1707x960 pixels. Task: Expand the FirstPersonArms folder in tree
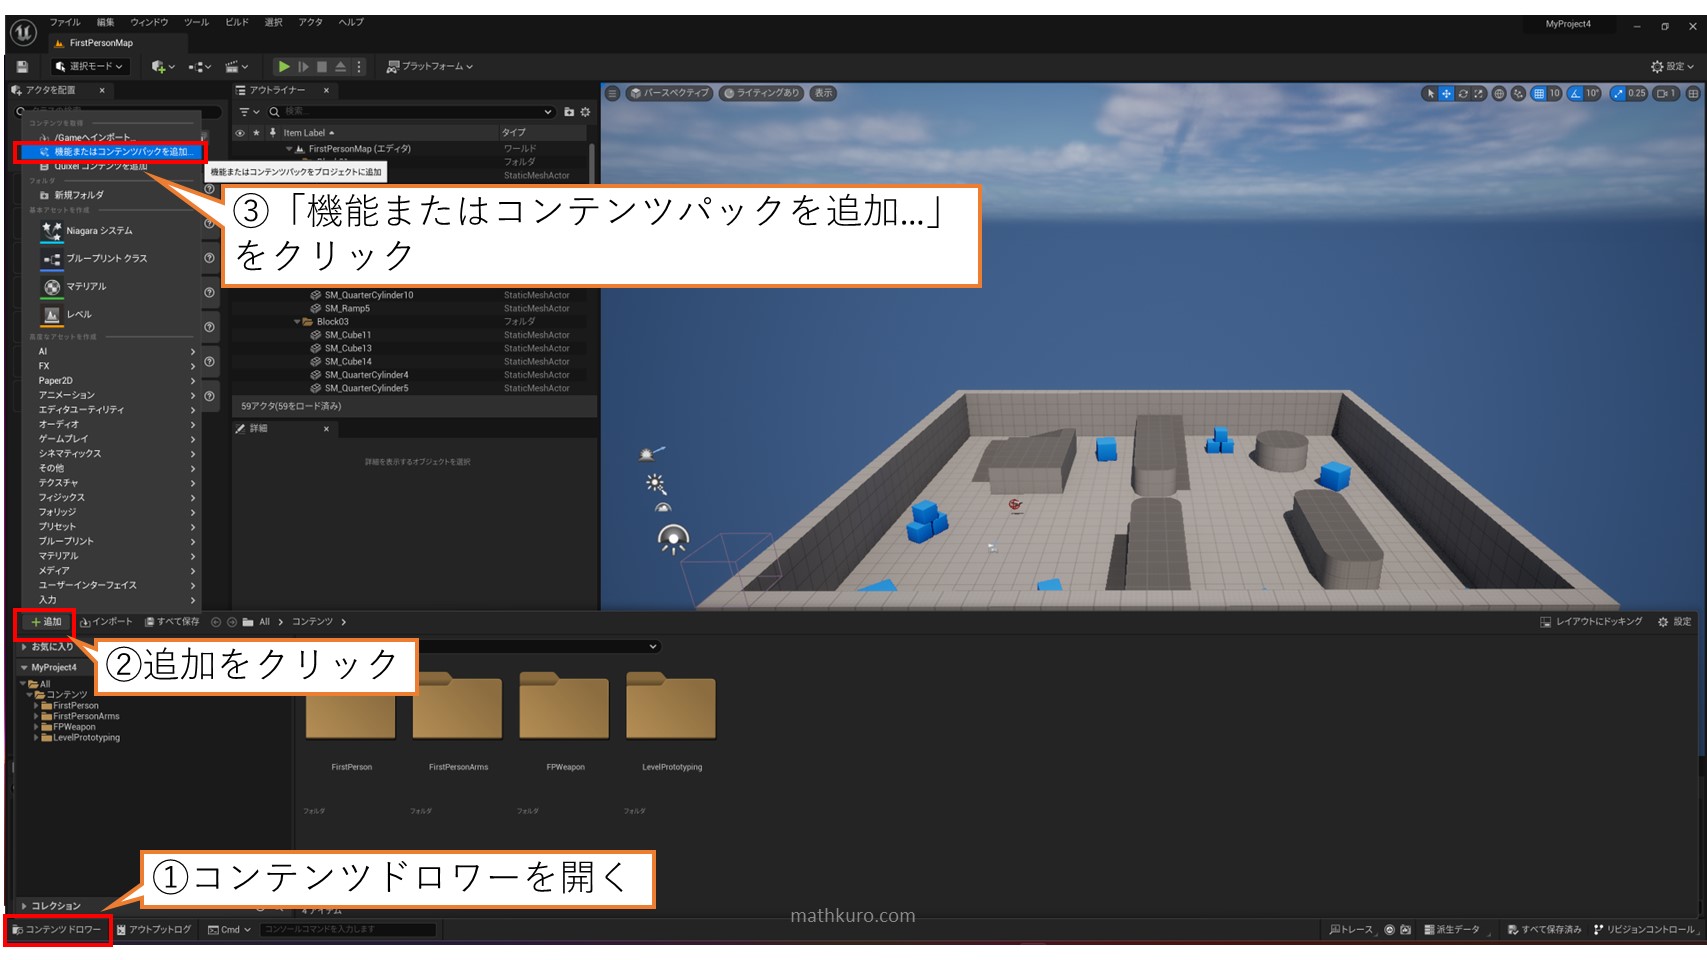tap(36, 716)
